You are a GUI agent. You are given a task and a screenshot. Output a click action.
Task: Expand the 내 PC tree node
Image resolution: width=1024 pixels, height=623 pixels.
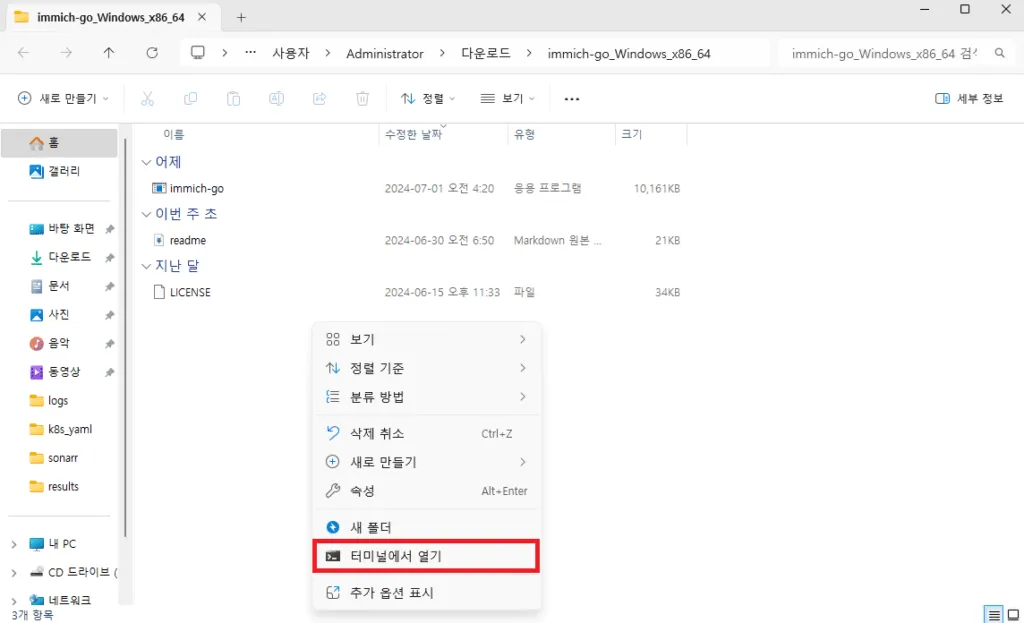click(13, 544)
